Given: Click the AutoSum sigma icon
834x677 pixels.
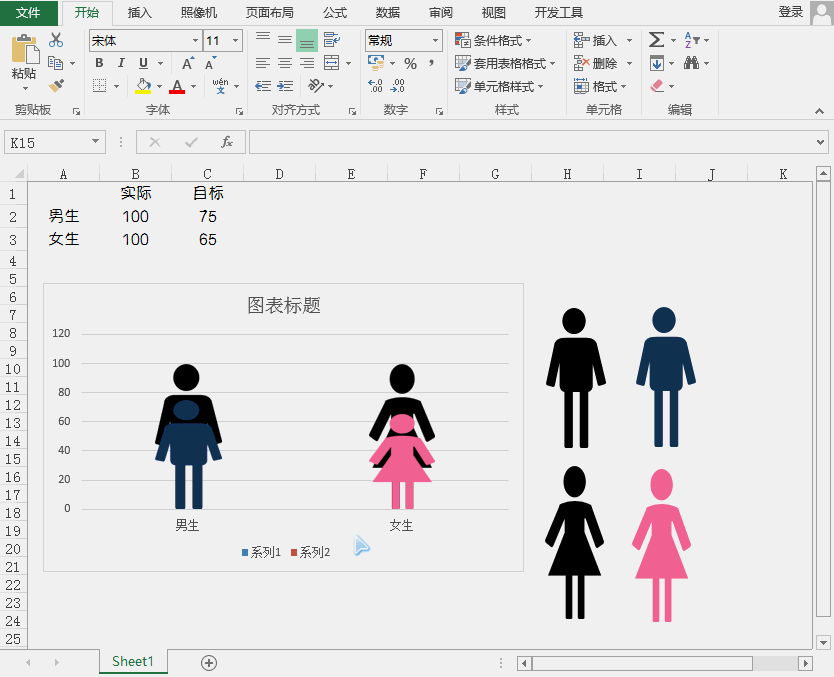Looking at the screenshot, I should click(x=656, y=40).
